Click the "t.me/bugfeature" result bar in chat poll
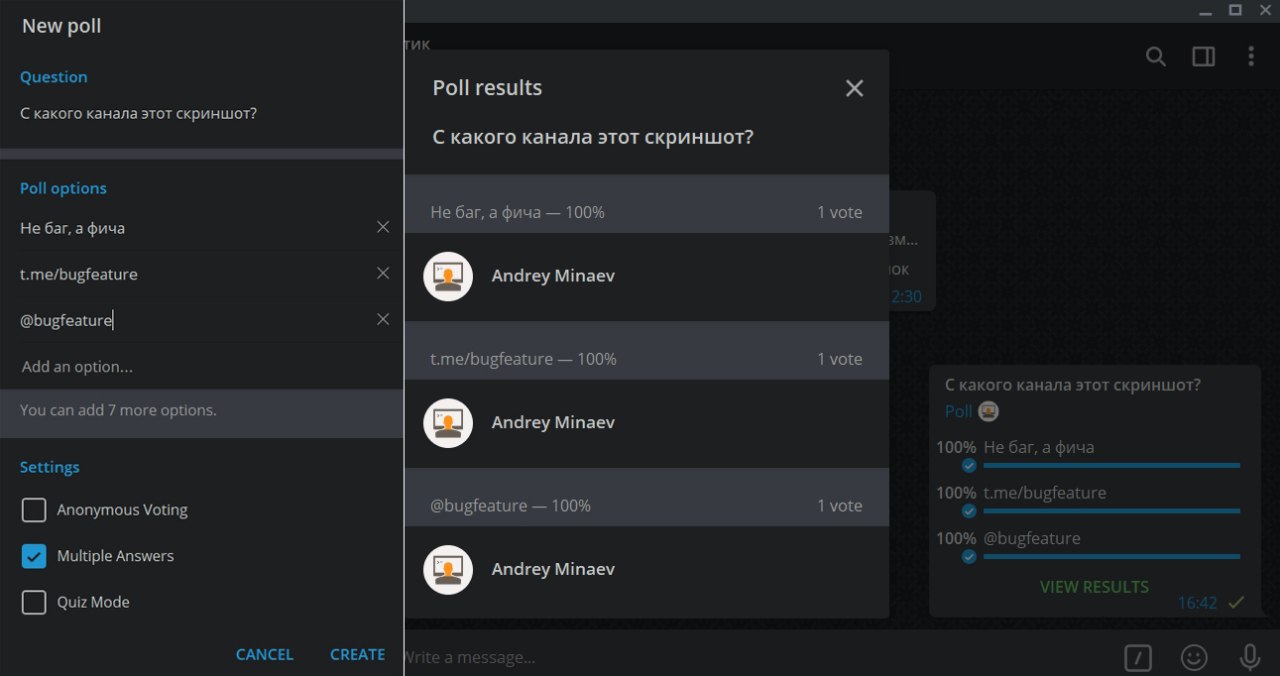The height and width of the screenshot is (676, 1280). pyautogui.click(x=1111, y=510)
